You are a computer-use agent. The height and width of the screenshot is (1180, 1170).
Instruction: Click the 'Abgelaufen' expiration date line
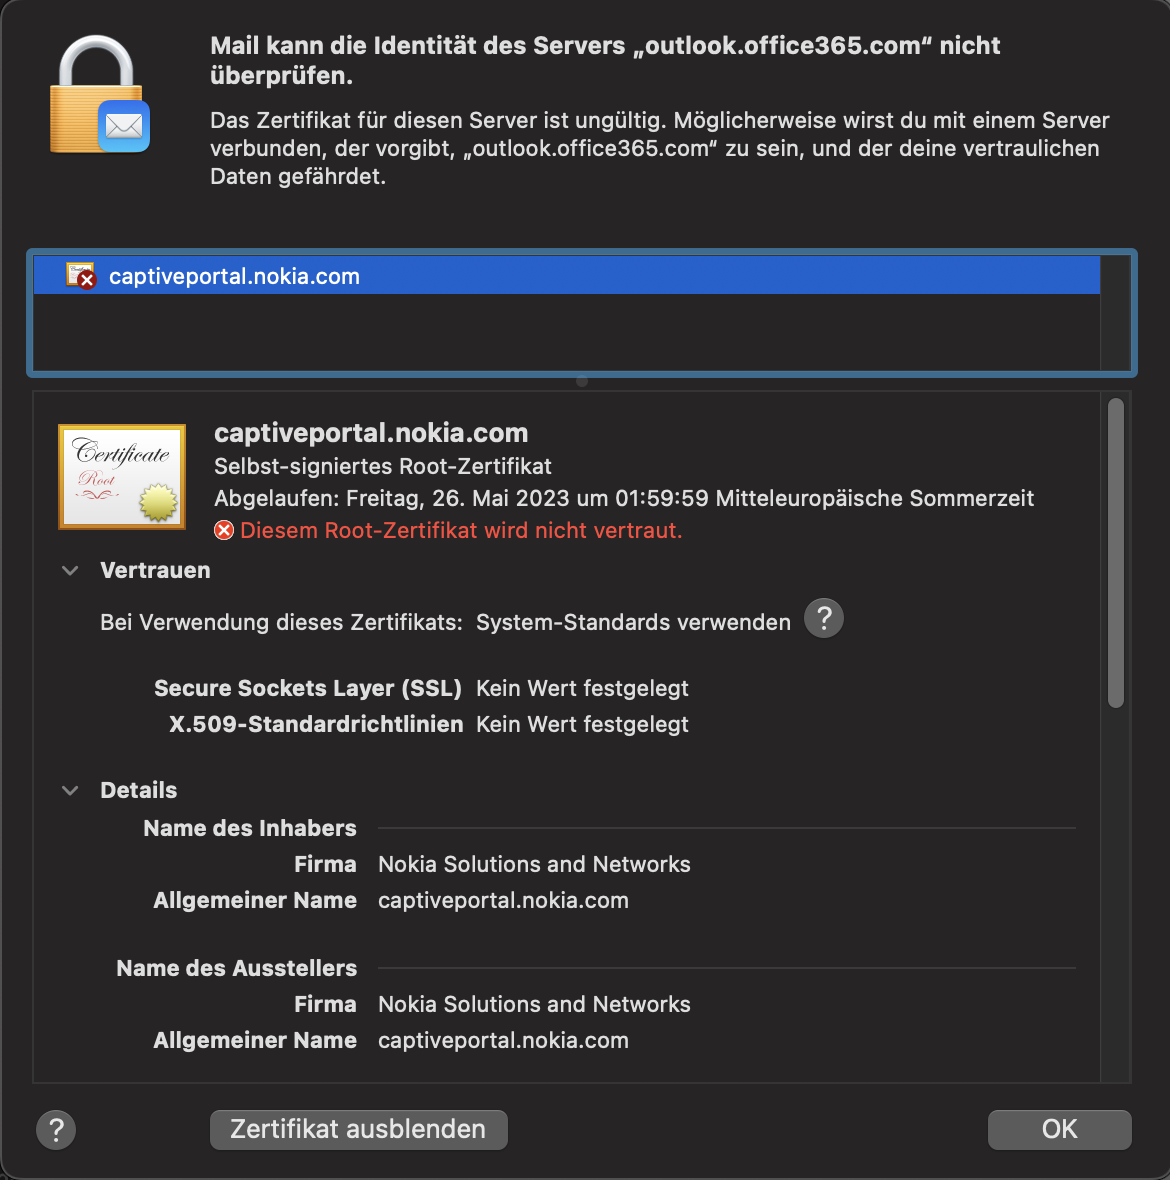click(624, 498)
